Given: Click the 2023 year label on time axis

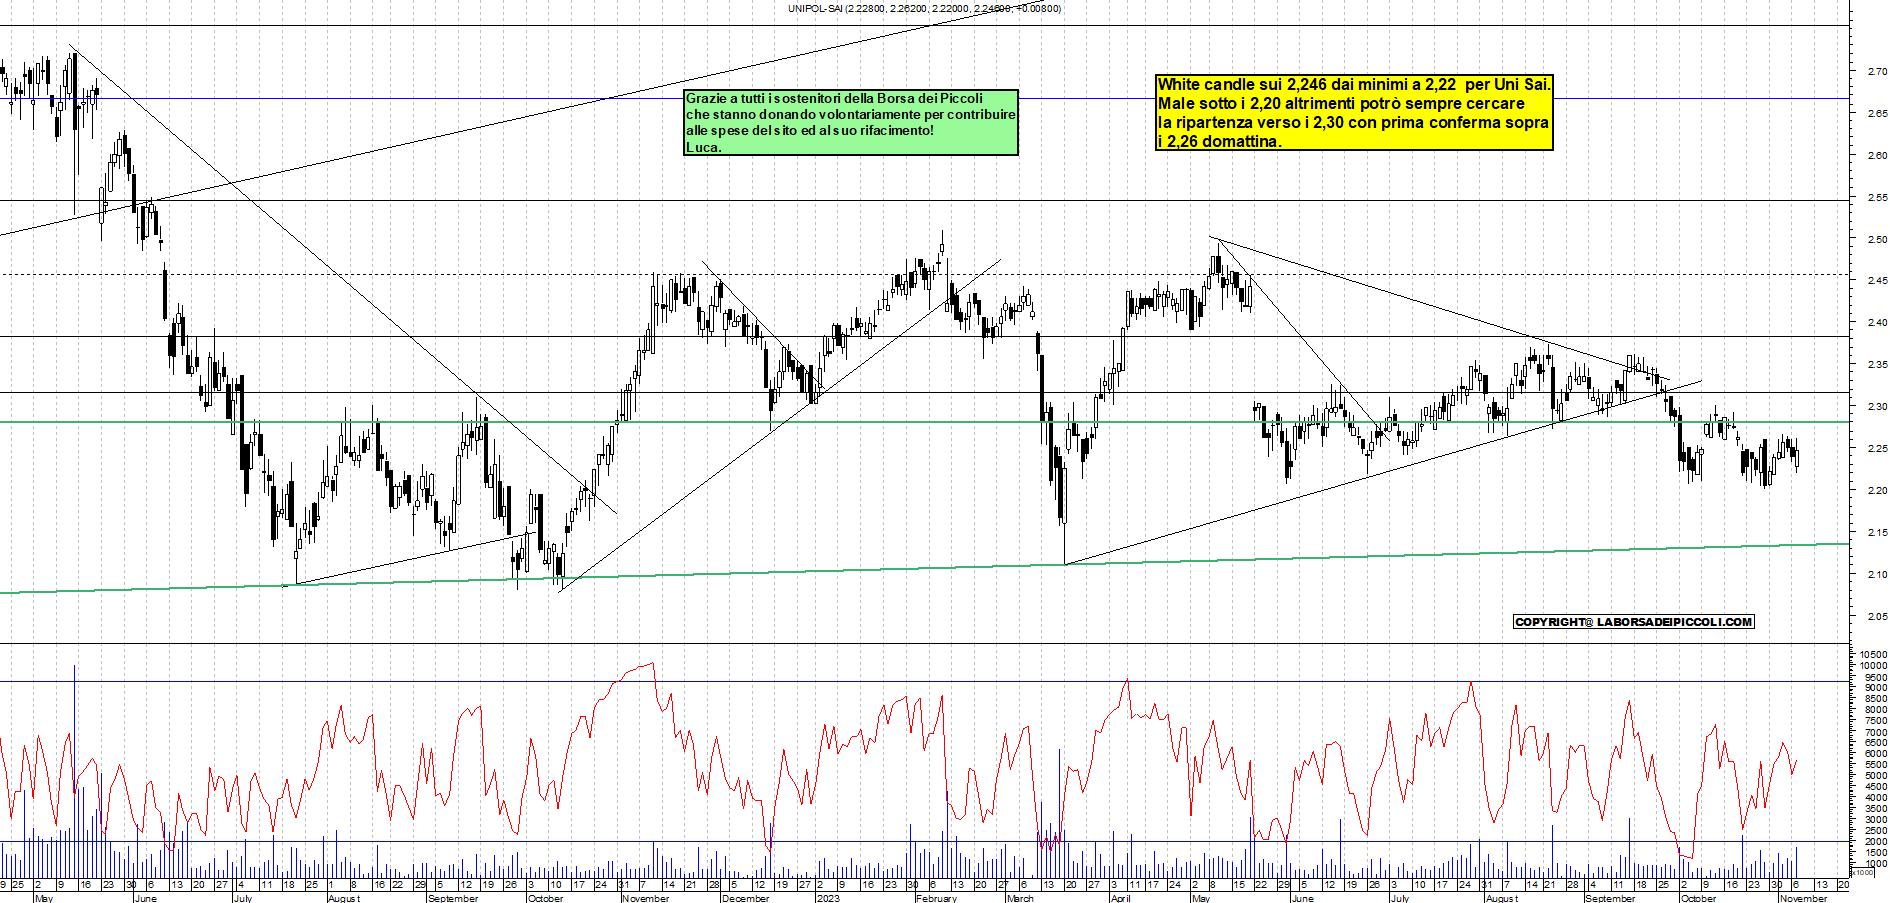Looking at the screenshot, I should 828,898.
